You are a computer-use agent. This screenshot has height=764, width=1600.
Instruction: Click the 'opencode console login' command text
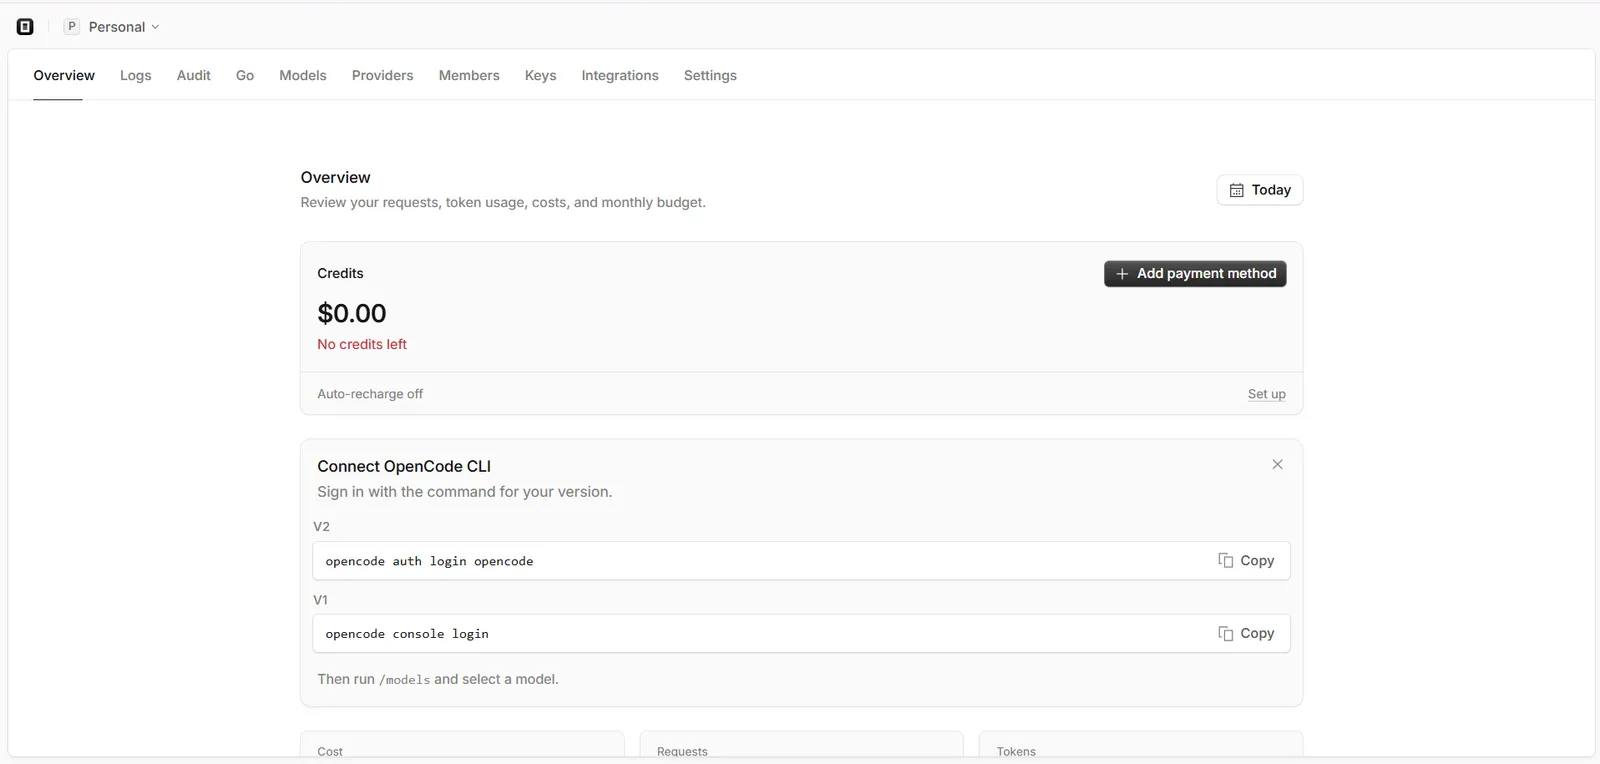coord(407,634)
